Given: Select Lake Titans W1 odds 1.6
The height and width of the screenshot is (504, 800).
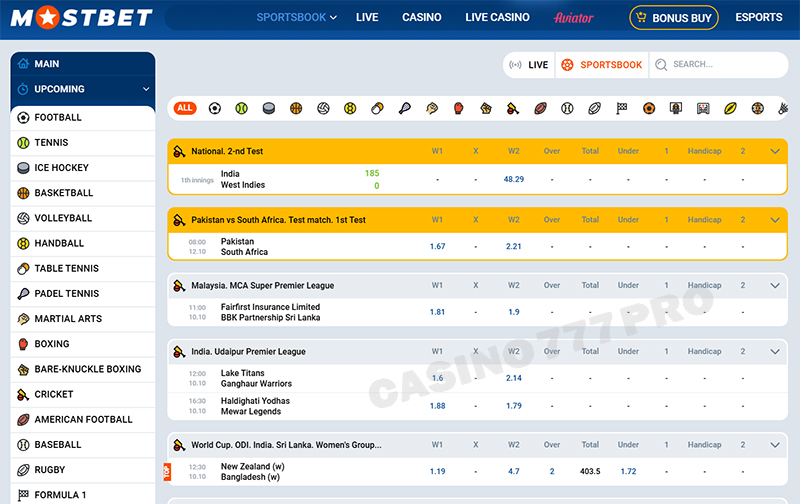Looking at the screenshot, I should (437, 378).
